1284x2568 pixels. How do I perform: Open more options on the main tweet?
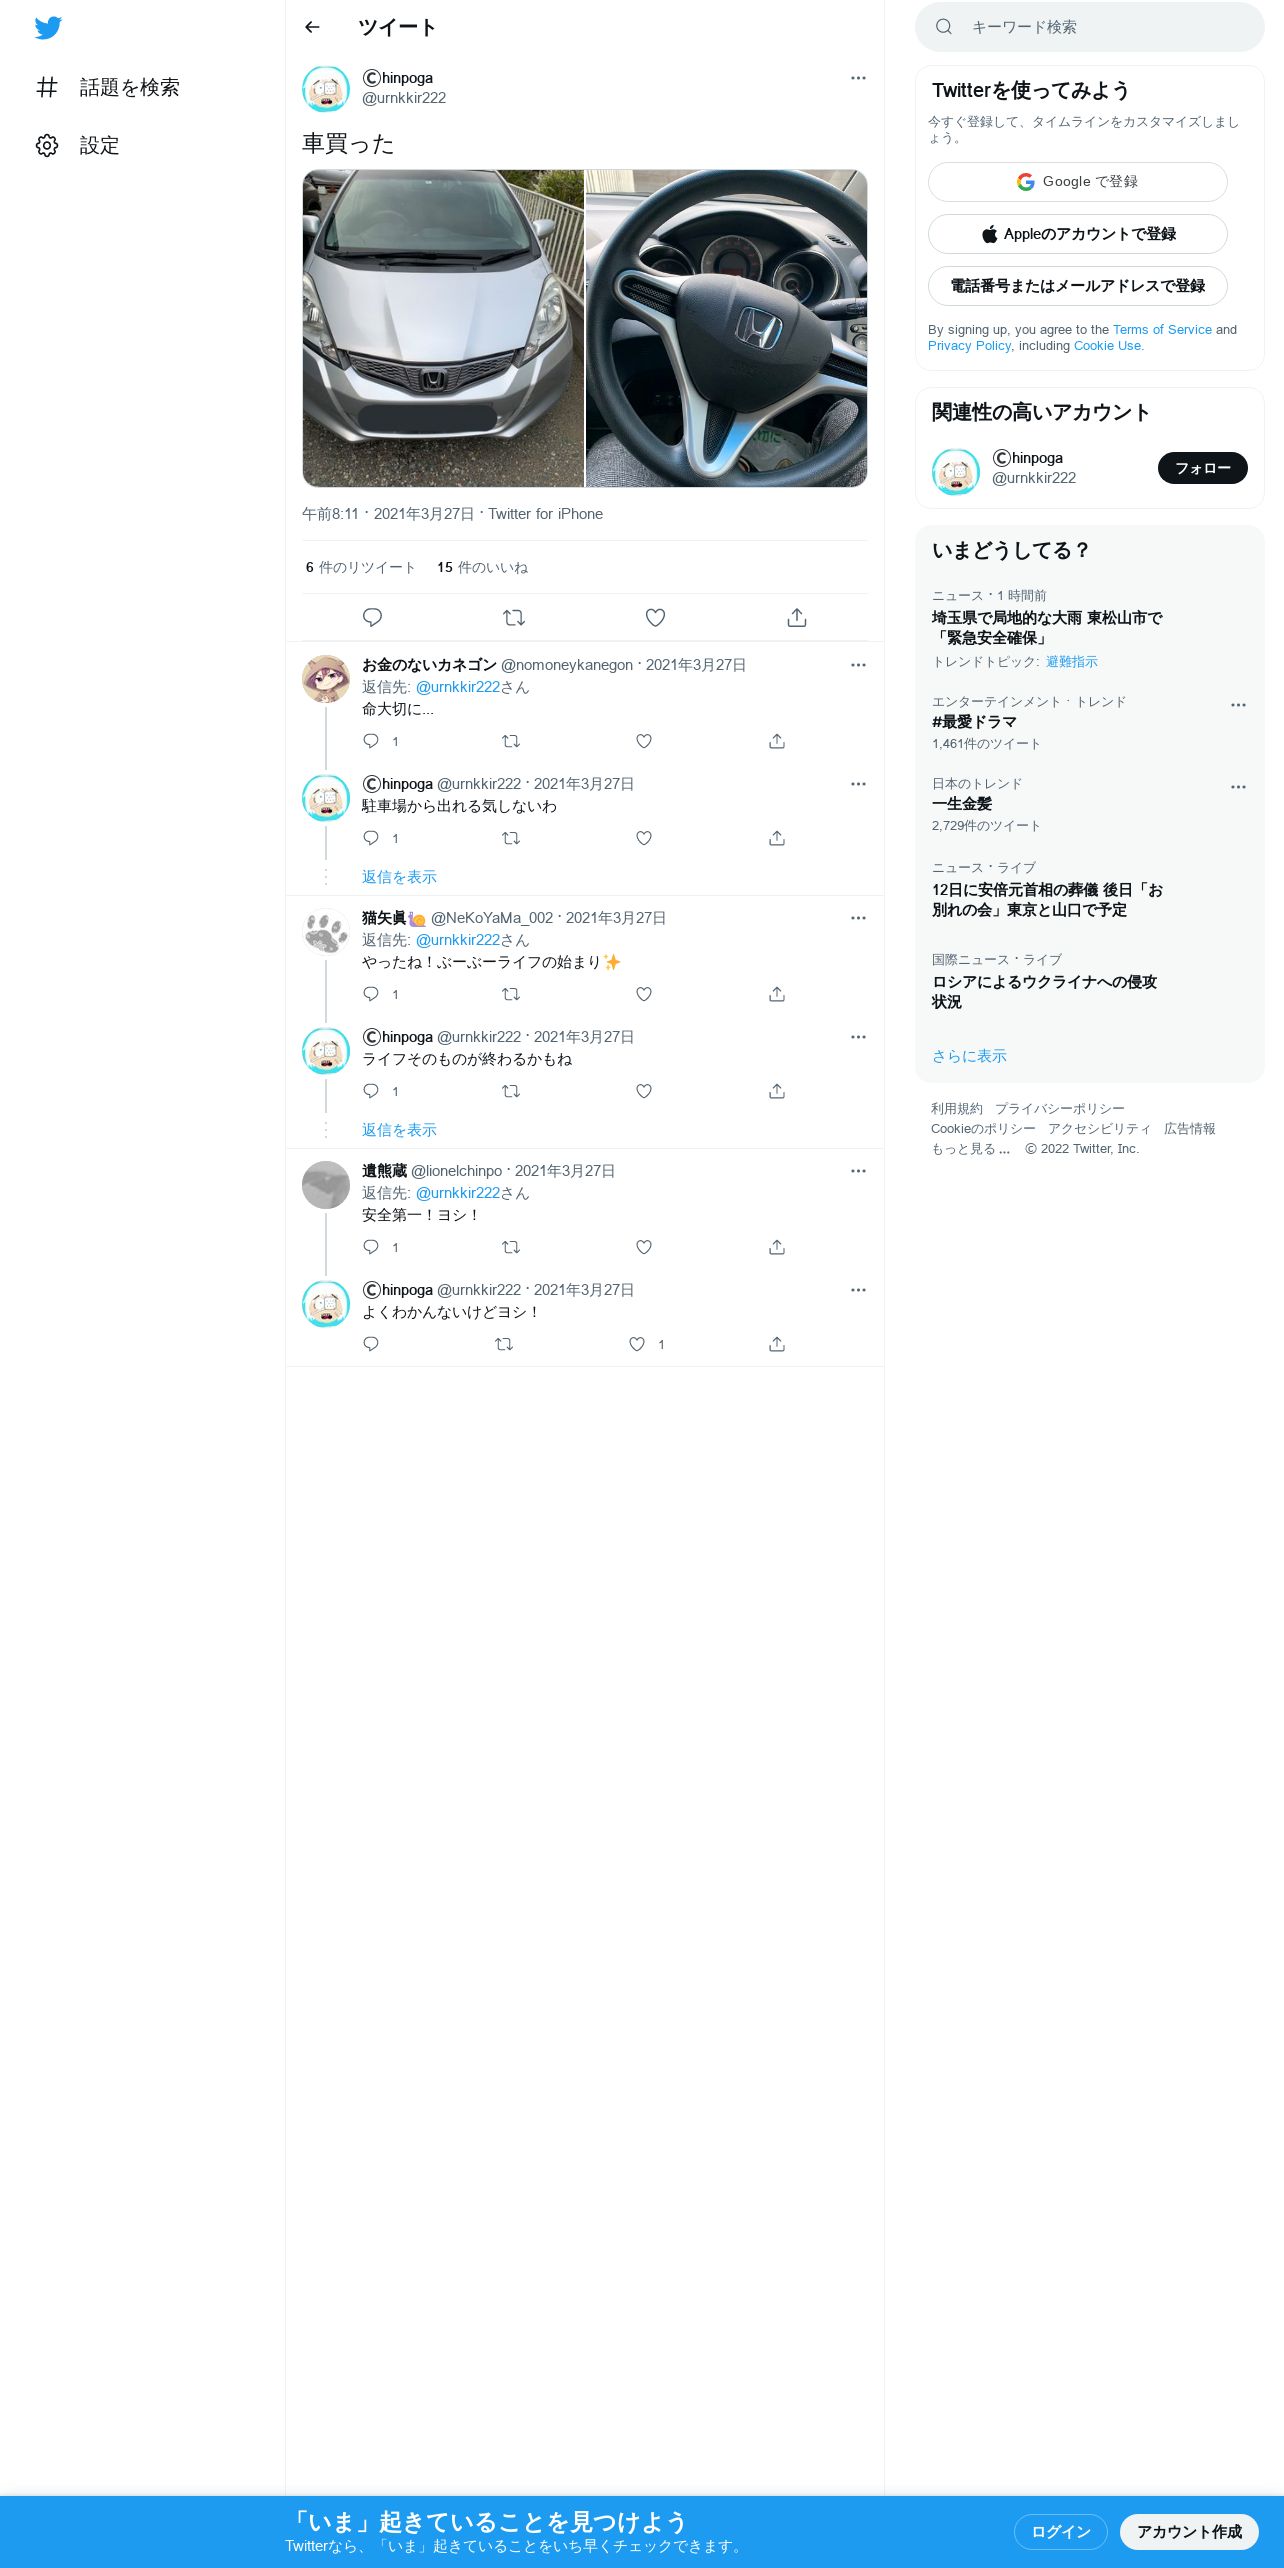click(x=858, y=78)
